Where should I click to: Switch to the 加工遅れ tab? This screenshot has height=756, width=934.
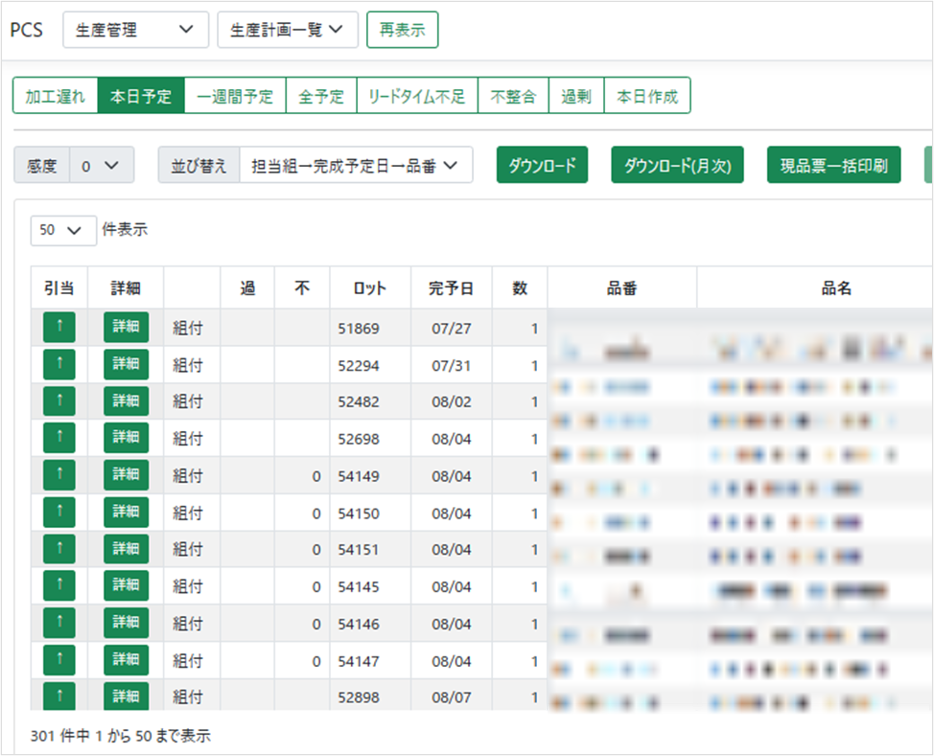(x=55, y=97)
